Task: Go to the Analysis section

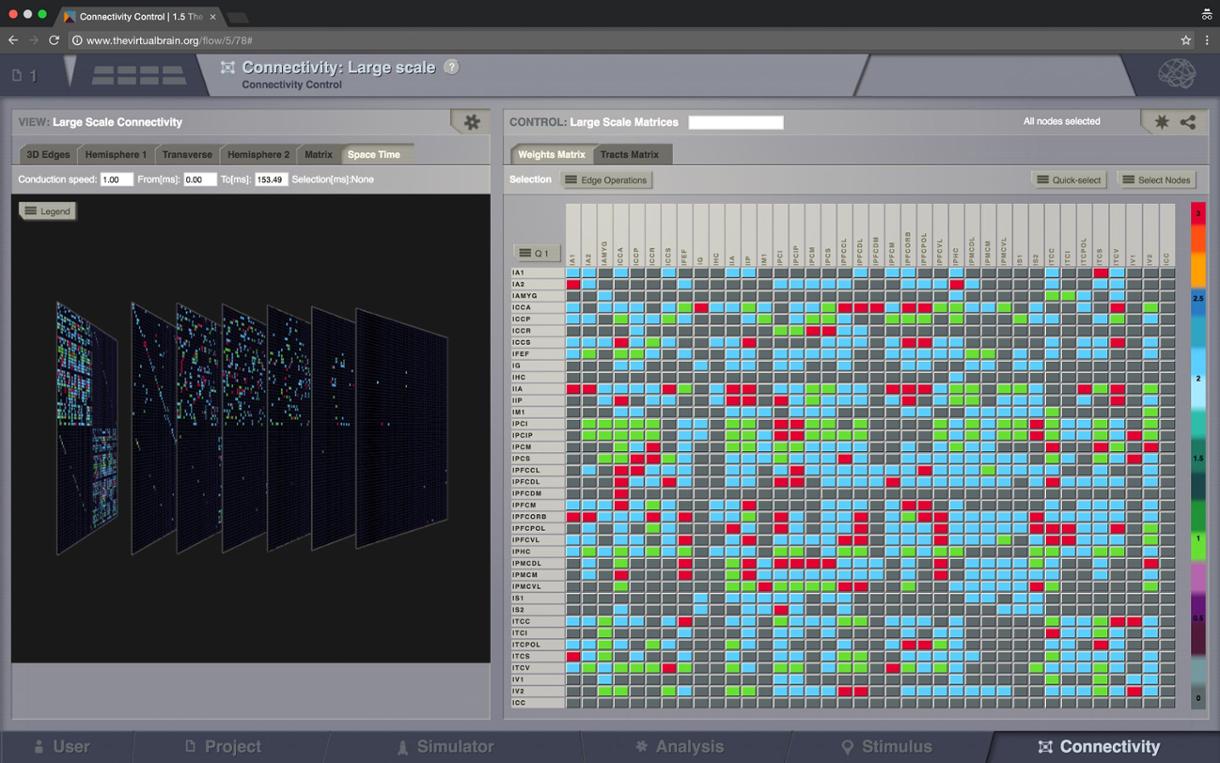Action: [x=679, y=747]
